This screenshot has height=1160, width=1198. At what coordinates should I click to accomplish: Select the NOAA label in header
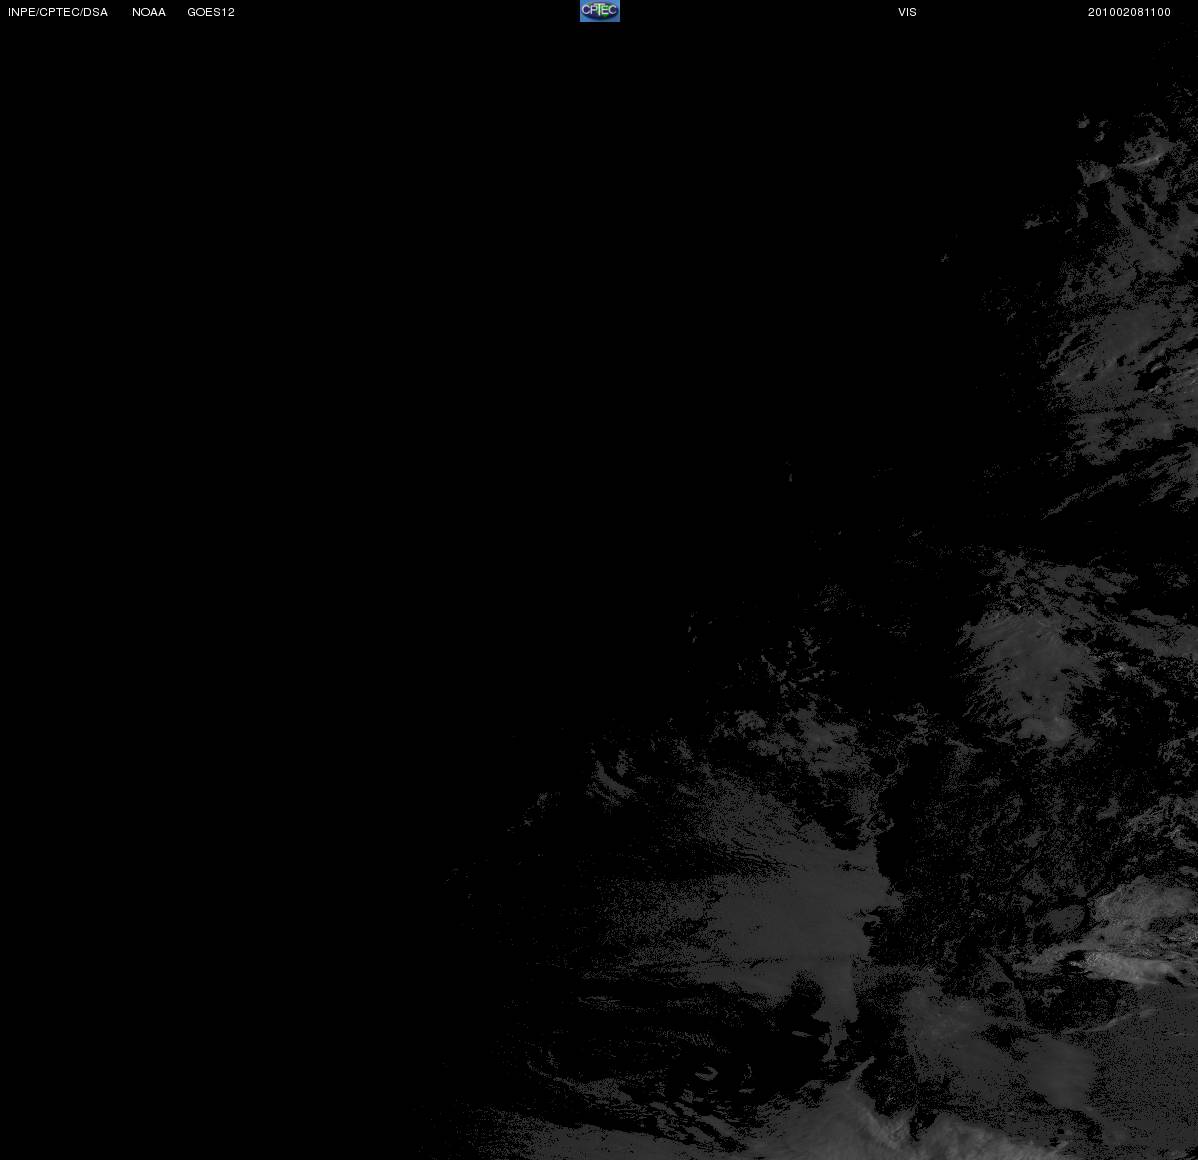click(149, 12)
